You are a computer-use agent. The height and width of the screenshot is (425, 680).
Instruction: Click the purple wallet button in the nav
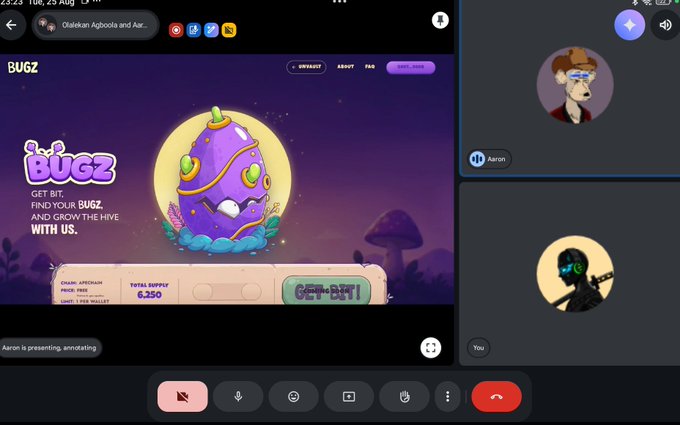pos(411,67)
